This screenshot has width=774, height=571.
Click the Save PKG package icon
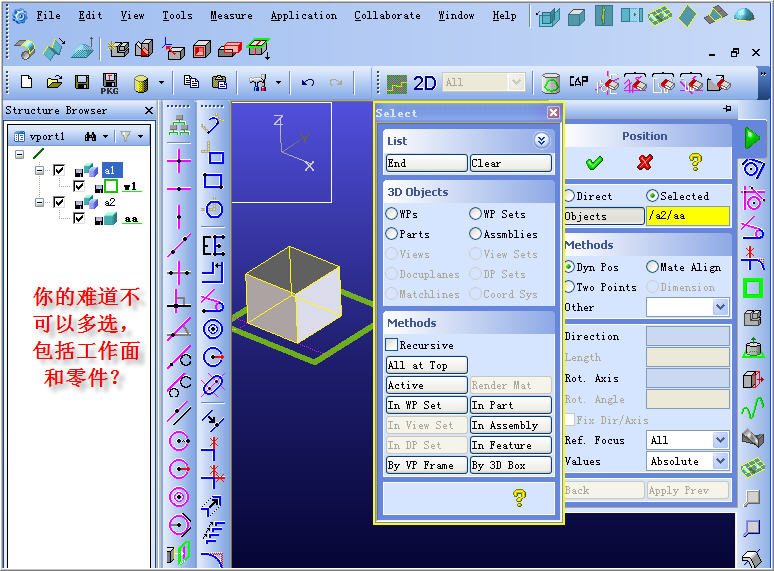[x=110, y=83]
